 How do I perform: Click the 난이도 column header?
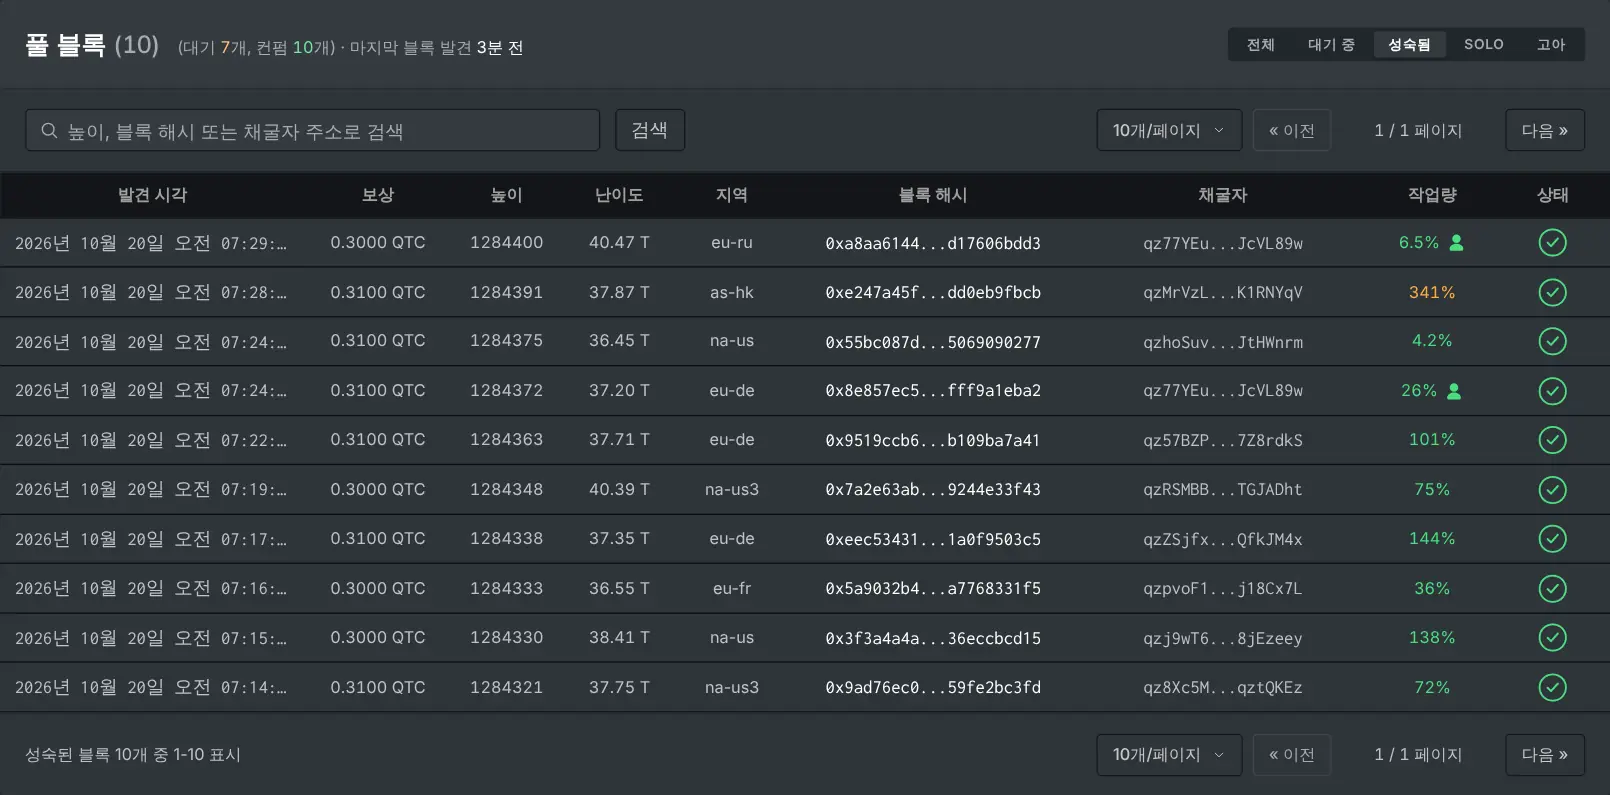[619, 195]
